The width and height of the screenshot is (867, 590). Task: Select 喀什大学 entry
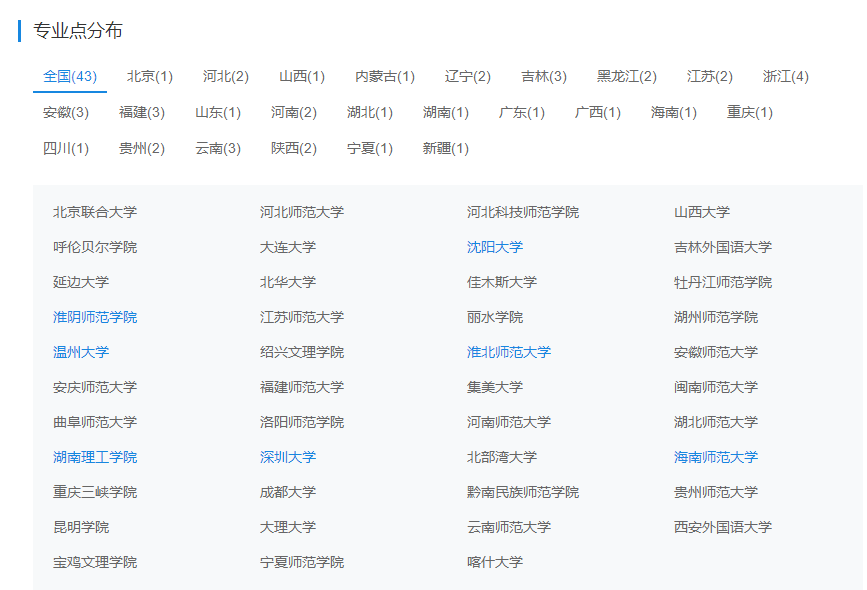coord(495,562)
